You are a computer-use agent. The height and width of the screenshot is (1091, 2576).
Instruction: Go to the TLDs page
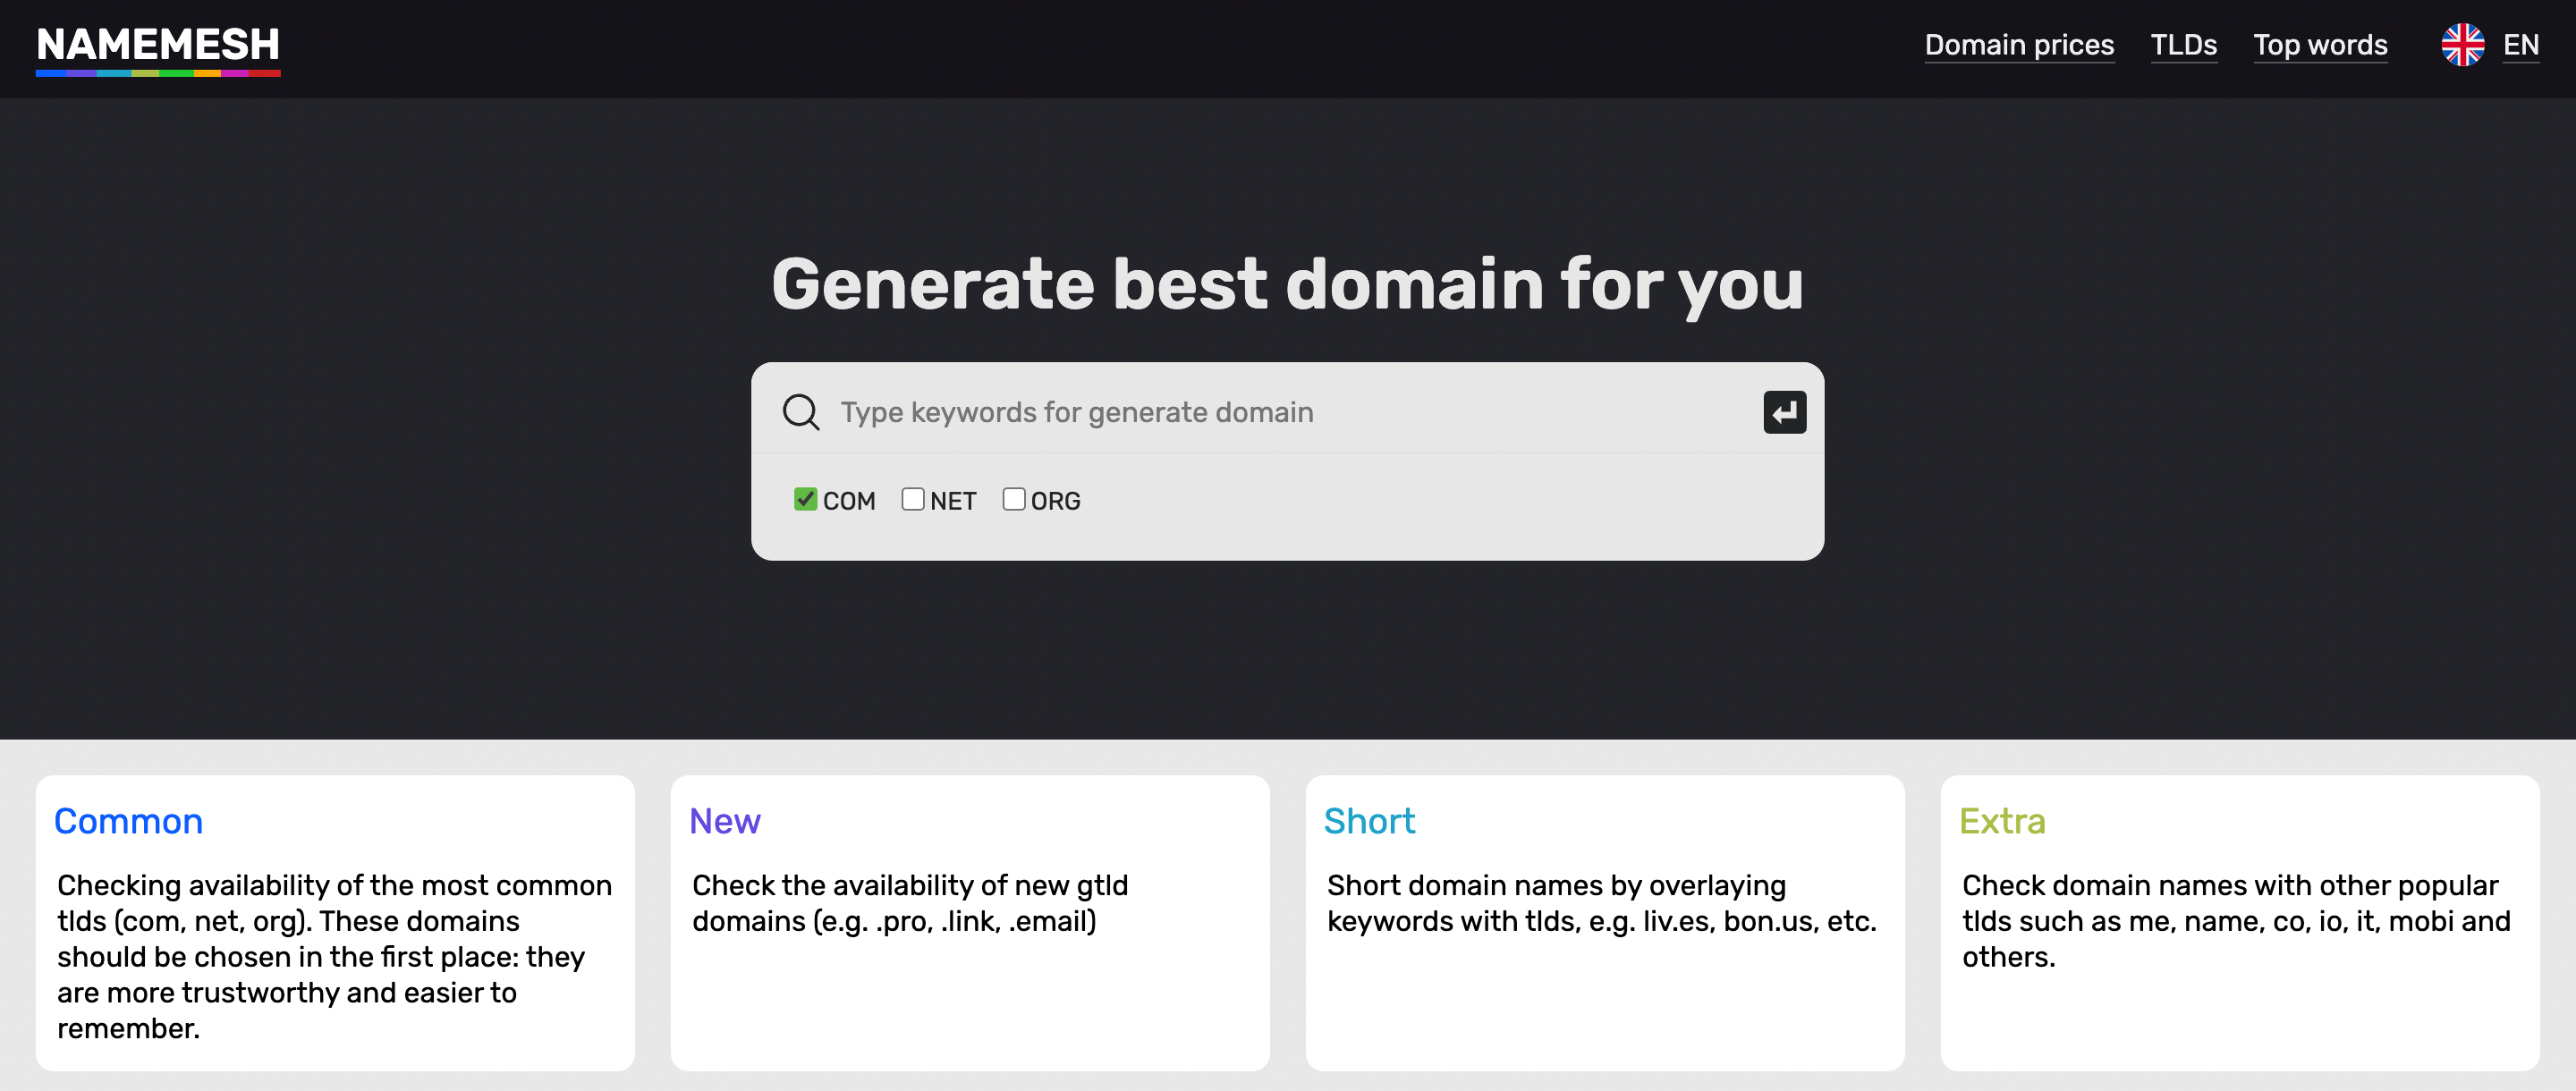pyautogui.click(x=2183, y=45)
